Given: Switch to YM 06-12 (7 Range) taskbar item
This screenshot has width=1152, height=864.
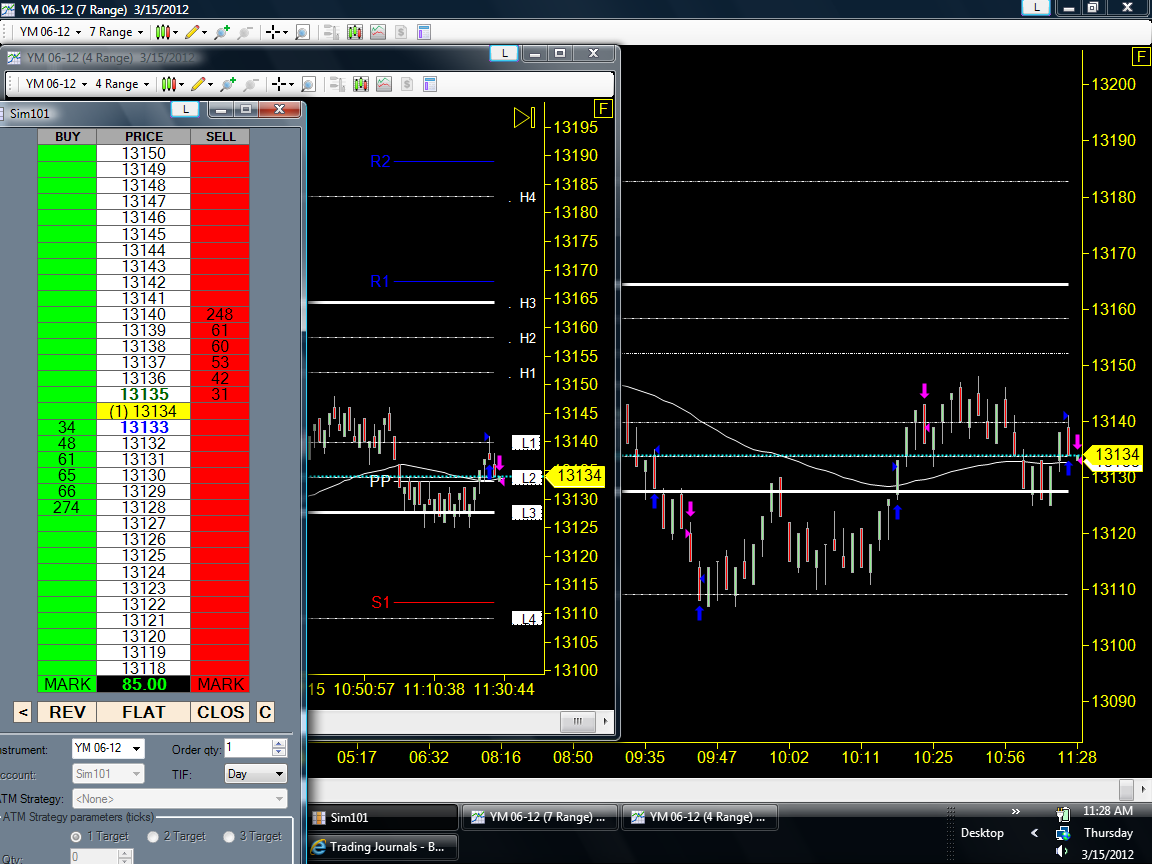Looking at the screenshot, I should tap(540, 817).
